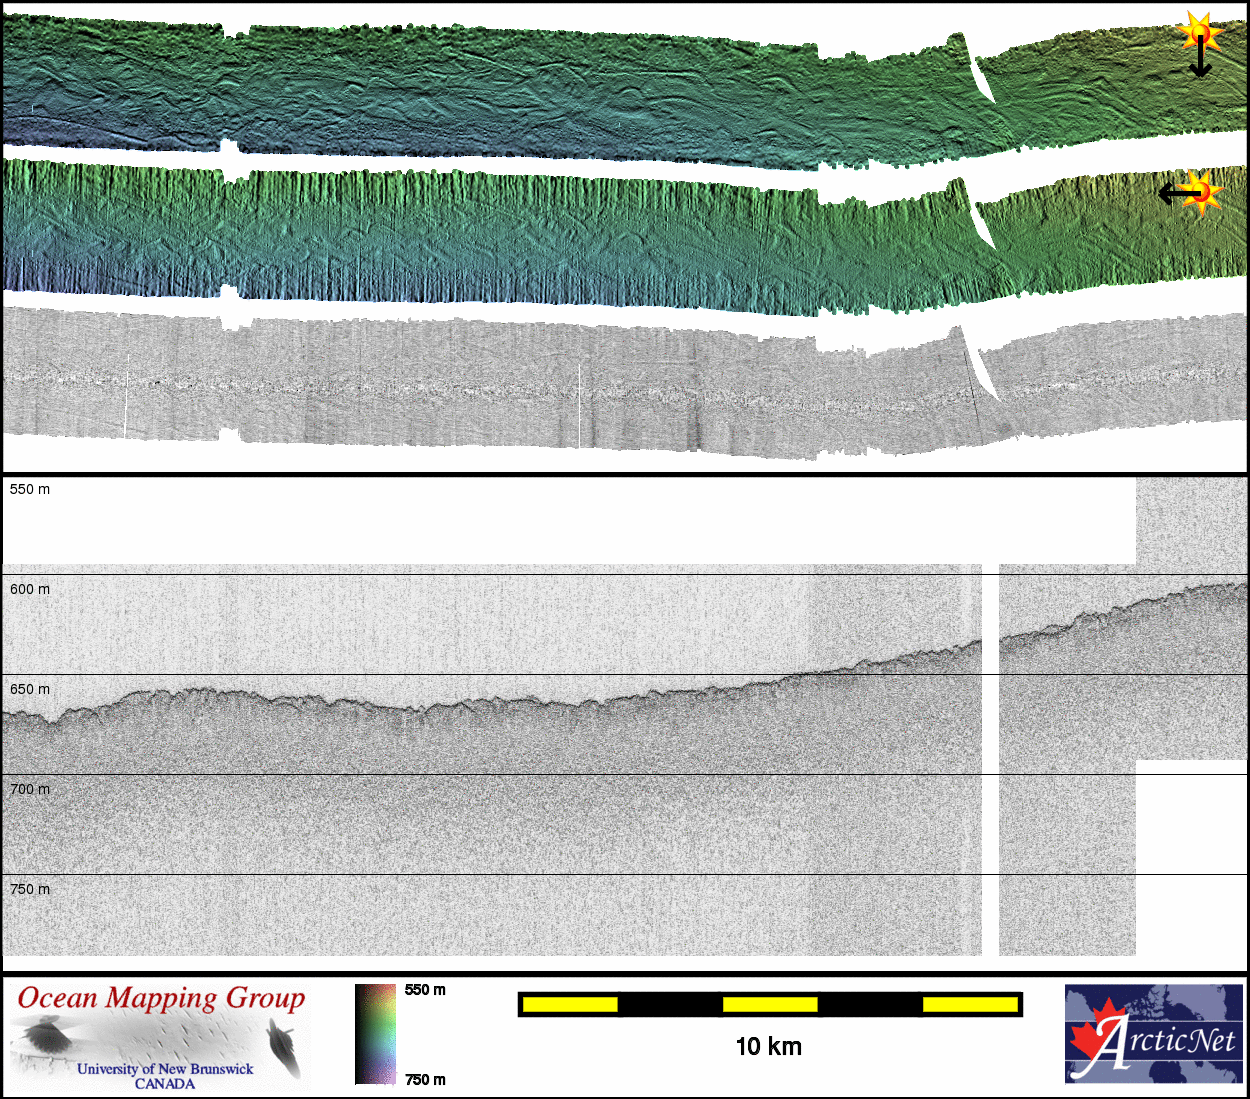Select the 700 m depth axis label
The width and height of the screenshot is (1250, 1099).
coord(30,789)
